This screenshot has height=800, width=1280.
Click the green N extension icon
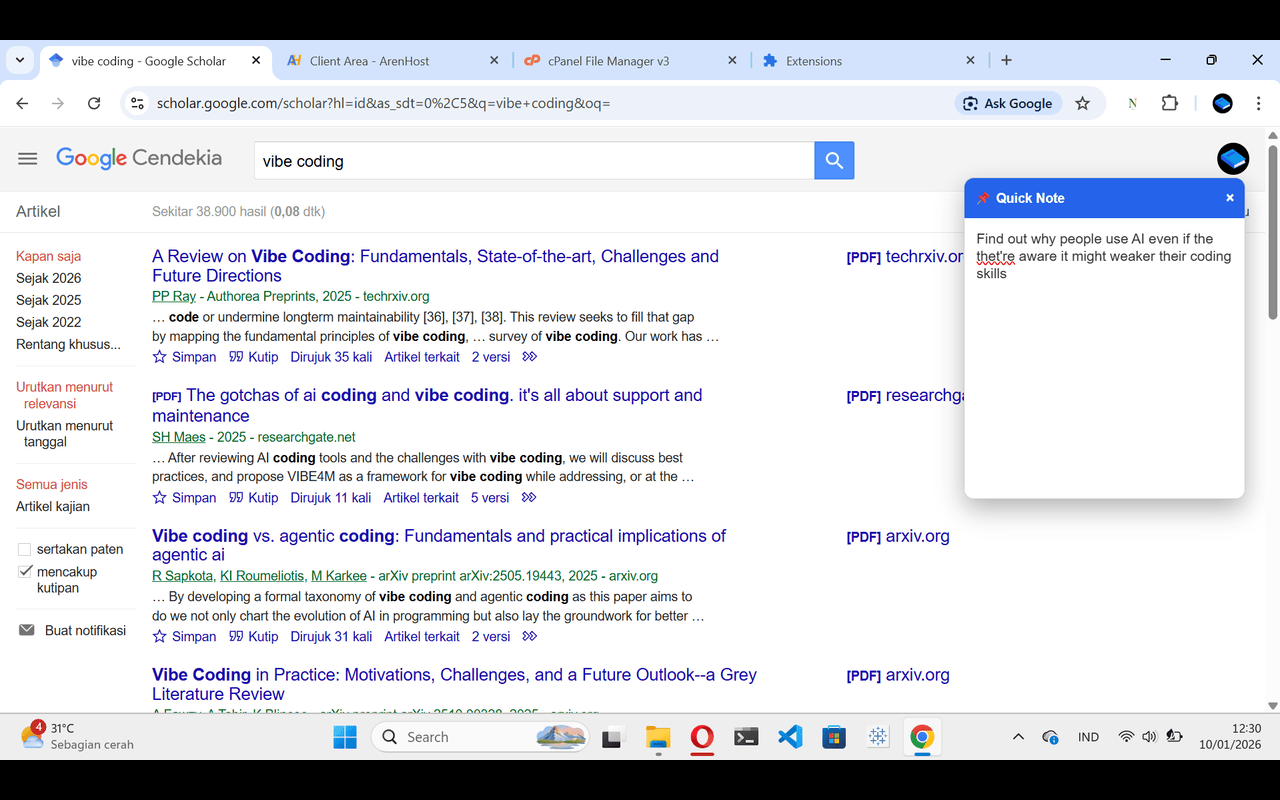click(x=1132, y=103)
